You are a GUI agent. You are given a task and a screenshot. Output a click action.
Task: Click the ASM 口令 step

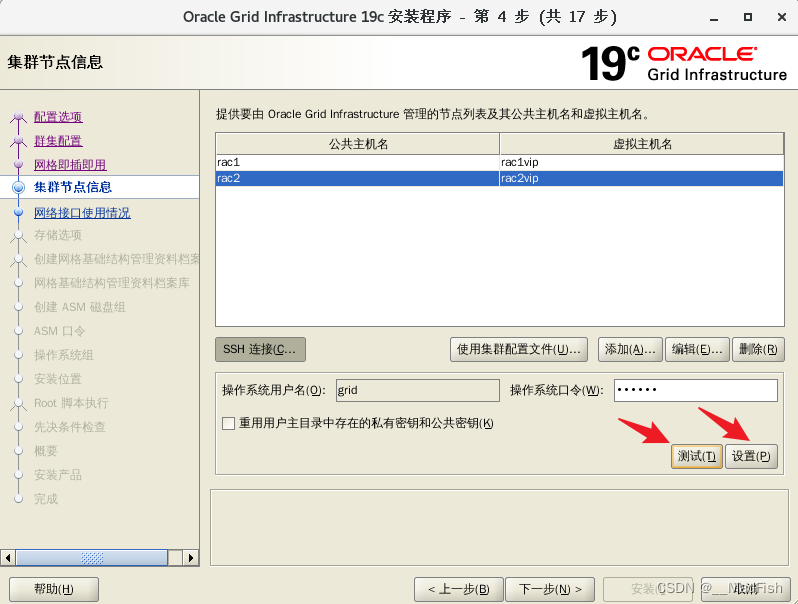(x=60, y=331)
